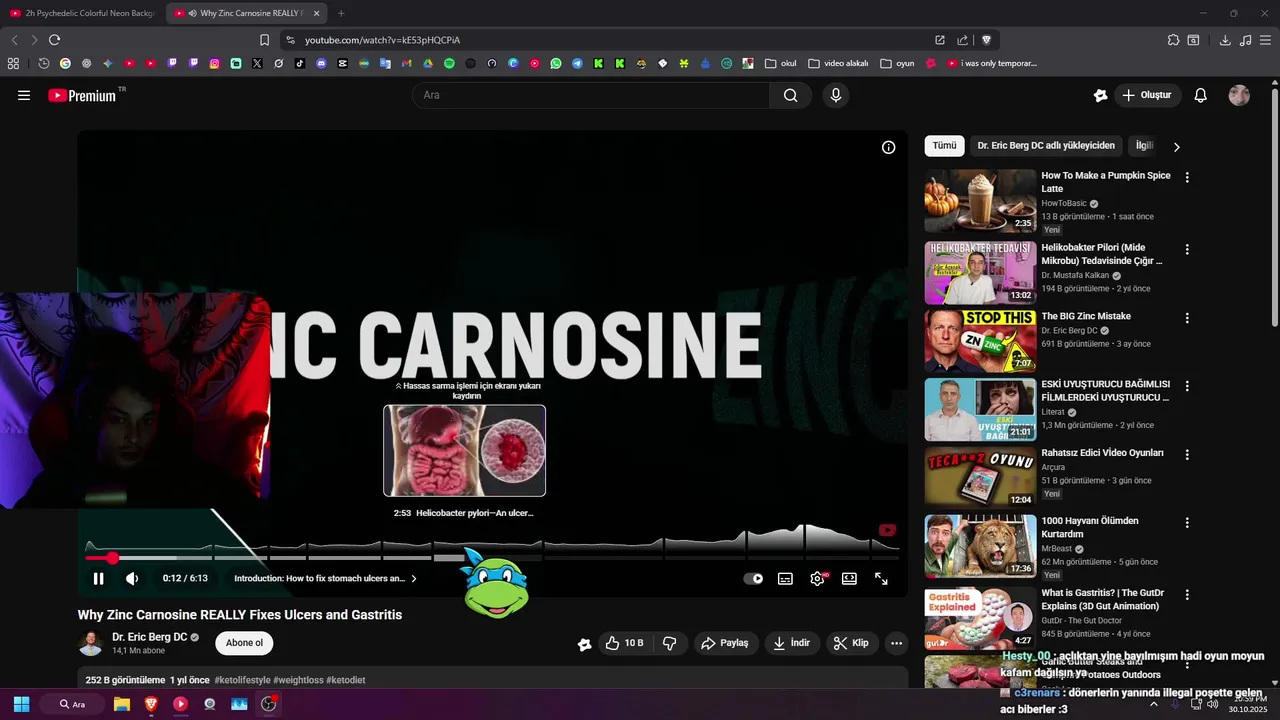Open options for Helikobakter Pilori video
The height and width of the screenshot is (720, 1280).
point(1187,249)
